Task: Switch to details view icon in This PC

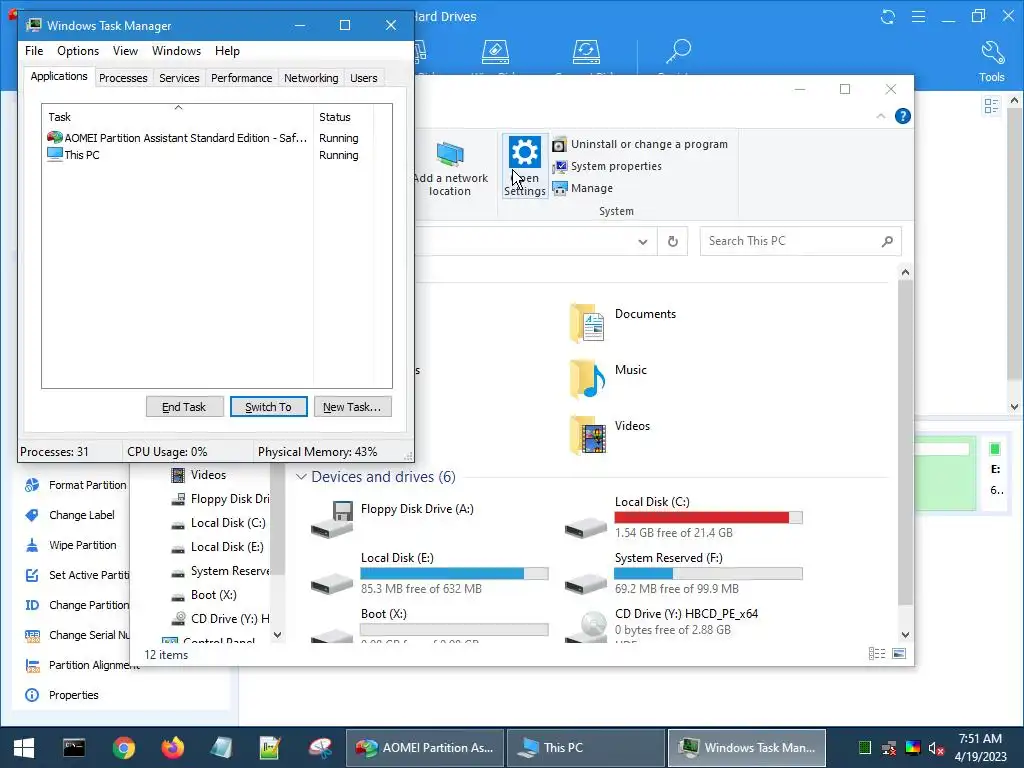Action: (877, 654)
